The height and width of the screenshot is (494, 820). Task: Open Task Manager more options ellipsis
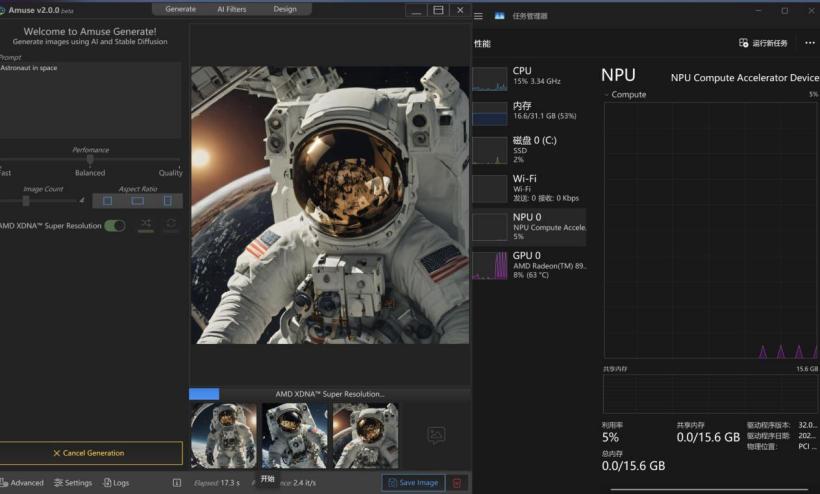tap(810, 43)
